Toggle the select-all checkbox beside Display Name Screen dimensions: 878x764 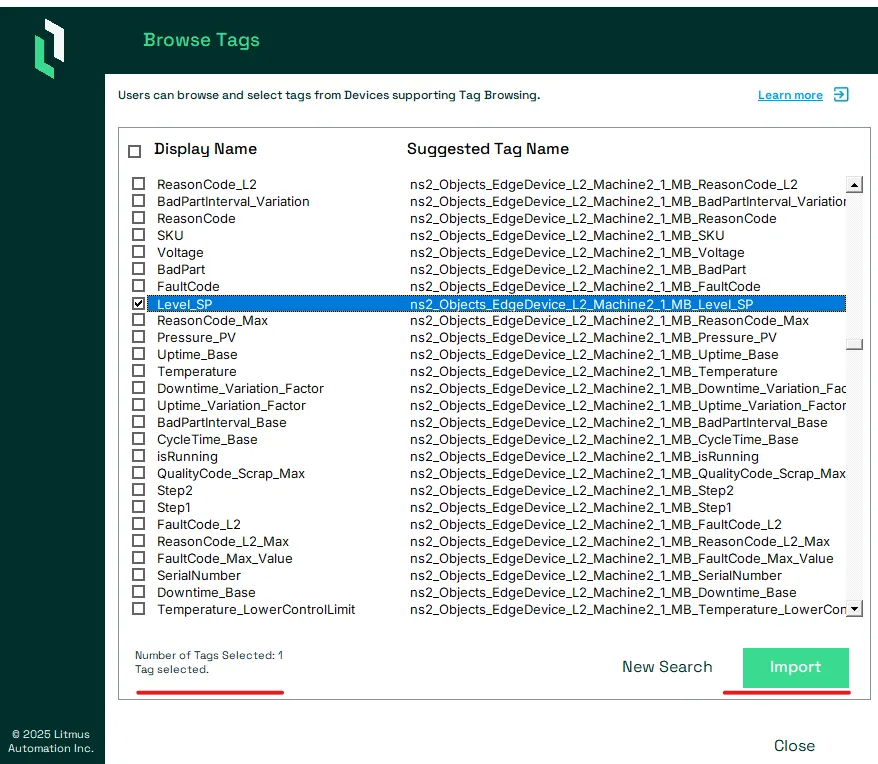pyautogui.click(x=134, y=151)
